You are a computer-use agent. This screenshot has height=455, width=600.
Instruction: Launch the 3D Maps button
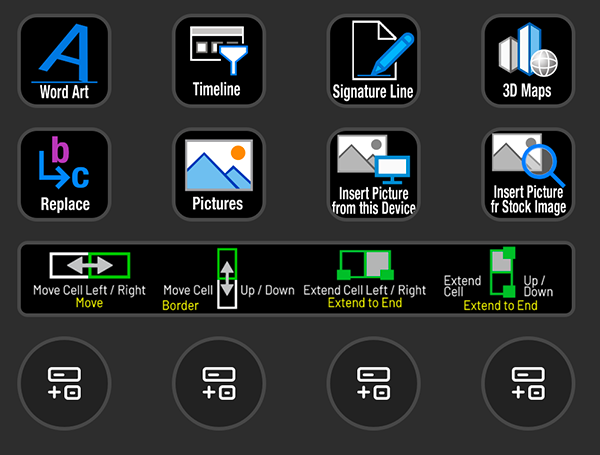click(x=528, y=61)
